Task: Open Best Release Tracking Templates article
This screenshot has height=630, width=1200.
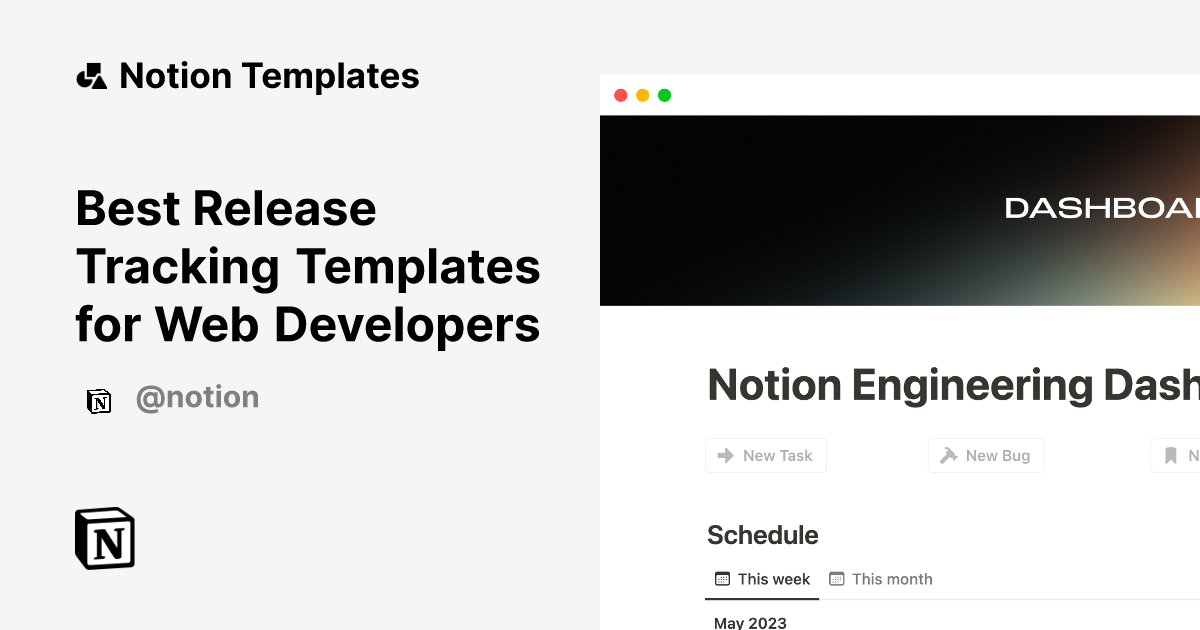Action: pos(307,267)
